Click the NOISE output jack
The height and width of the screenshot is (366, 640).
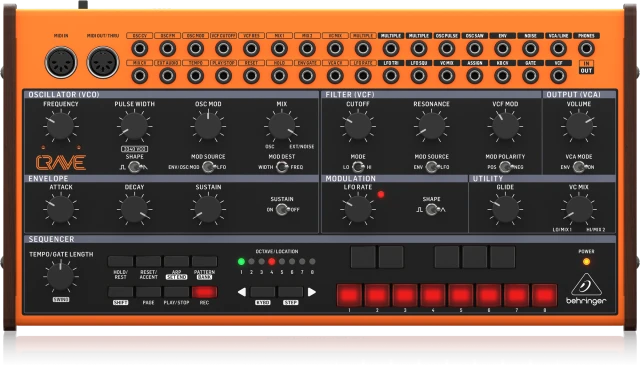point(530,49)
